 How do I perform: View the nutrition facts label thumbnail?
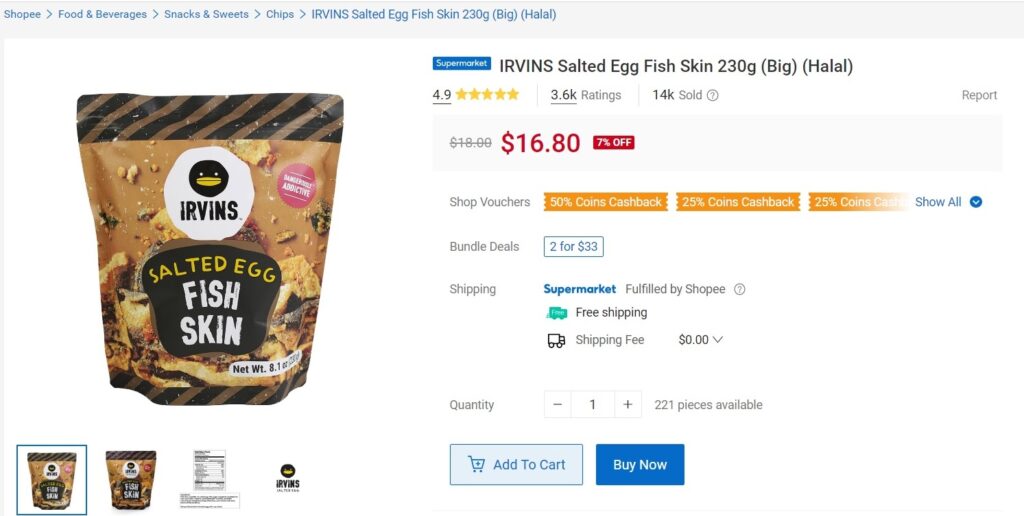tap(209, 479)
